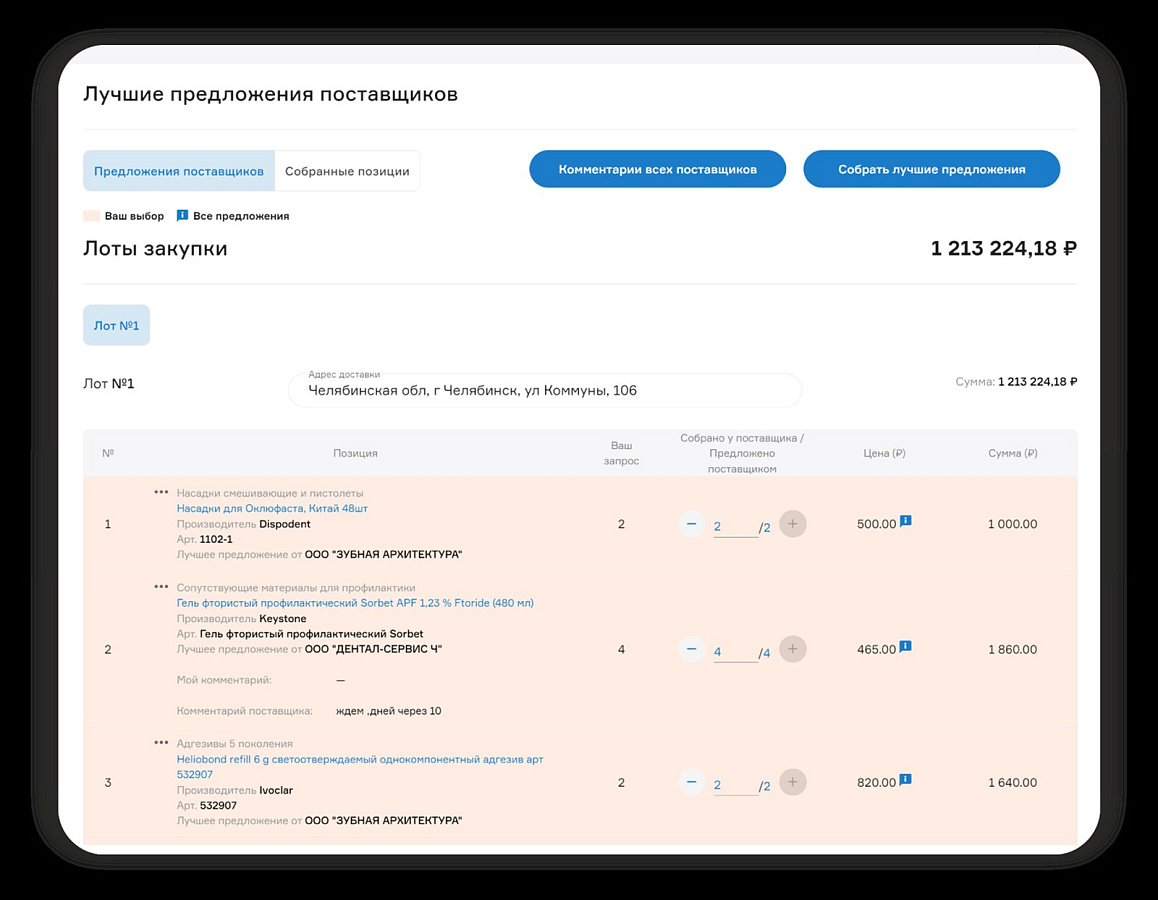The image size is (1158, 900).
Task: Increase quantity for Sorbet gel row
Action: click(x=792, y=649)
